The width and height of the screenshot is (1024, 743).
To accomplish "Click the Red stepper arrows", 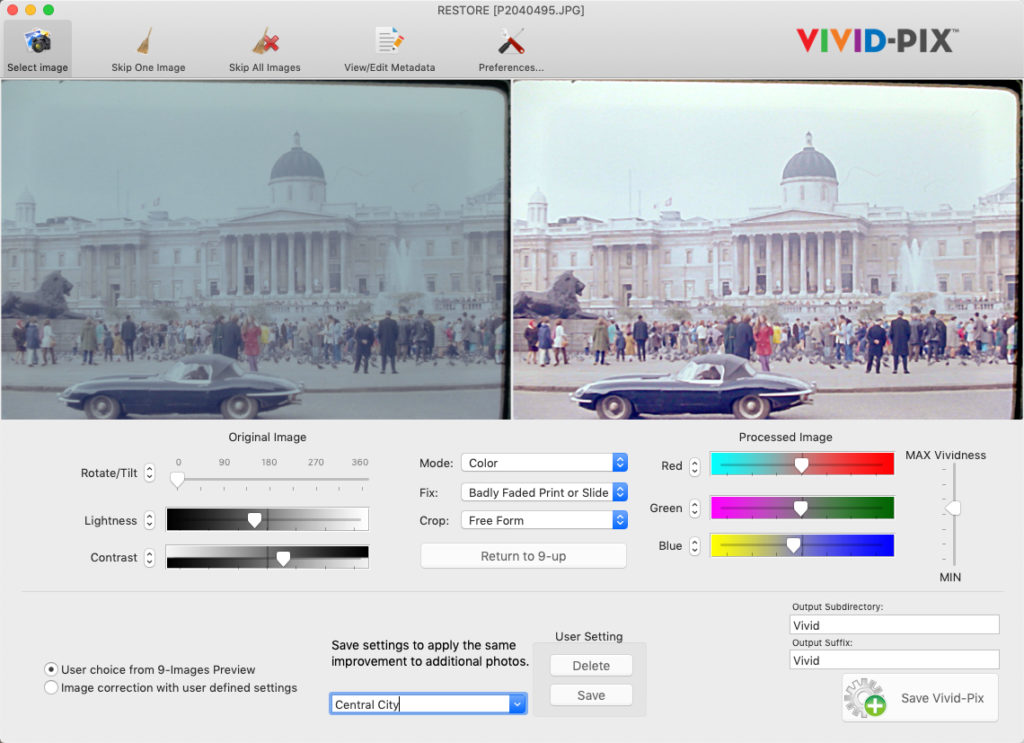I will [x=695, y=466].
